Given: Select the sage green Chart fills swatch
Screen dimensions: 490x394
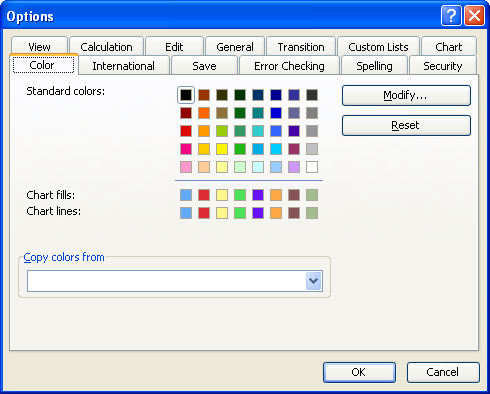Looking at the screenshot, I should (312, 195).
